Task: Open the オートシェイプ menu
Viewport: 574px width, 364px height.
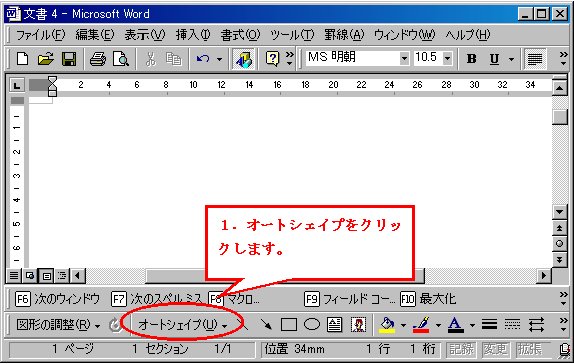Action: pyautogui.click(x=182, y=324)
